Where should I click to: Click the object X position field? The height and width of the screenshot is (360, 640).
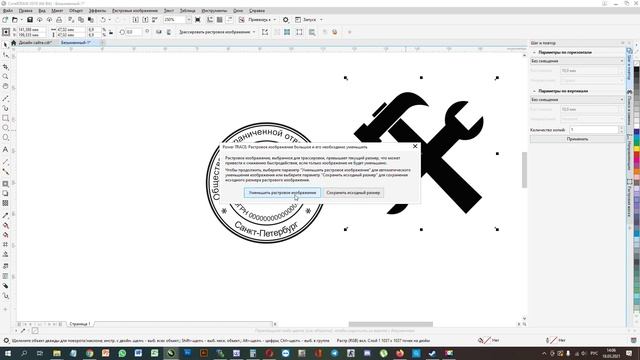pos(31,30)
